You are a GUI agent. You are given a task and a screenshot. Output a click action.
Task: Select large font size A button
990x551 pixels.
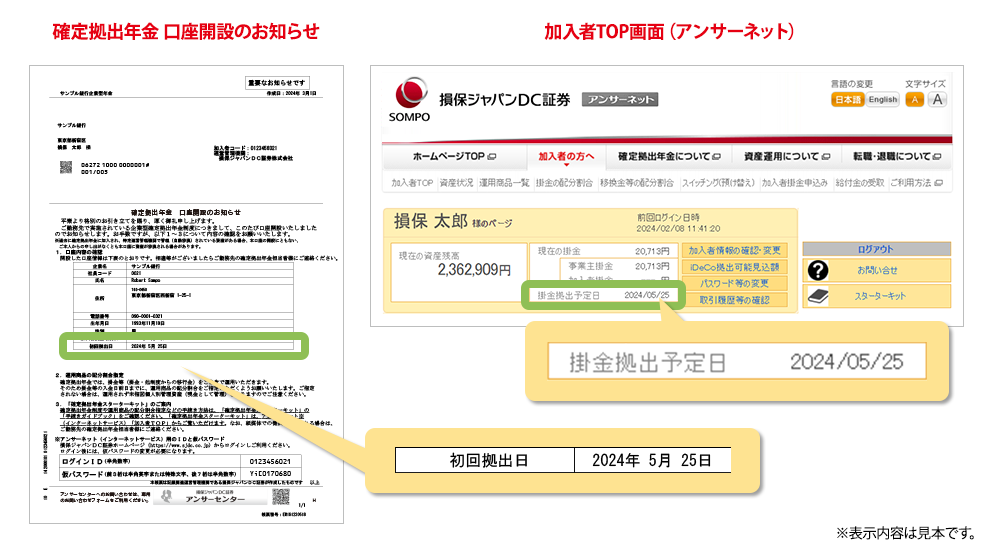click(x=938, y=99)
